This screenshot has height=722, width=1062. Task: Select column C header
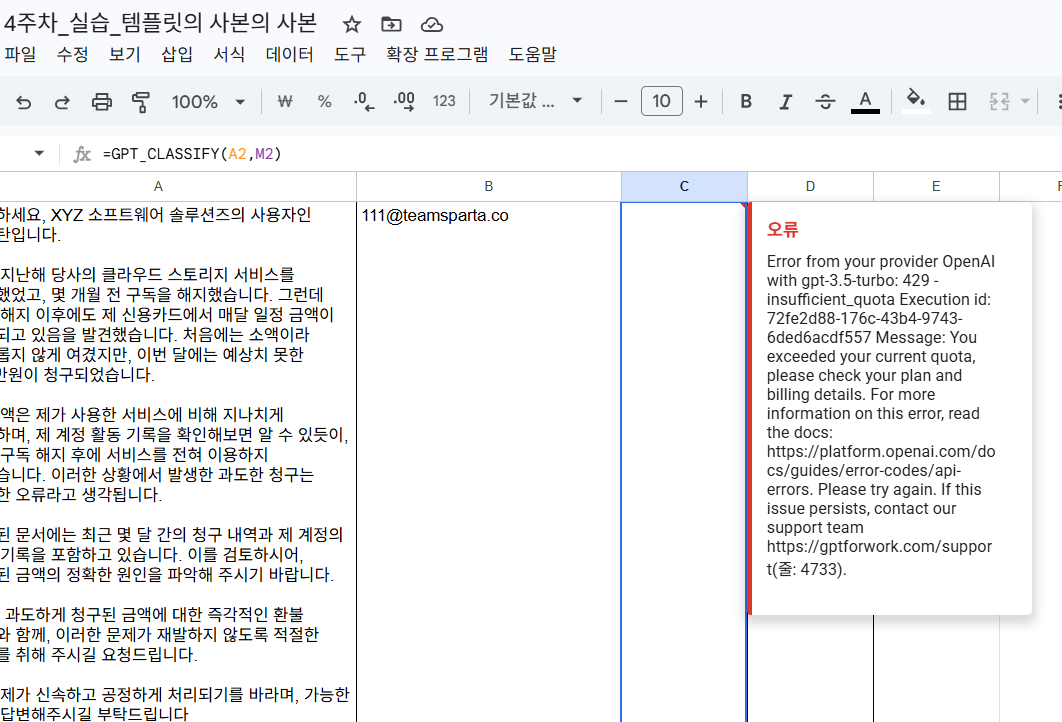click(x=684, y=186)
